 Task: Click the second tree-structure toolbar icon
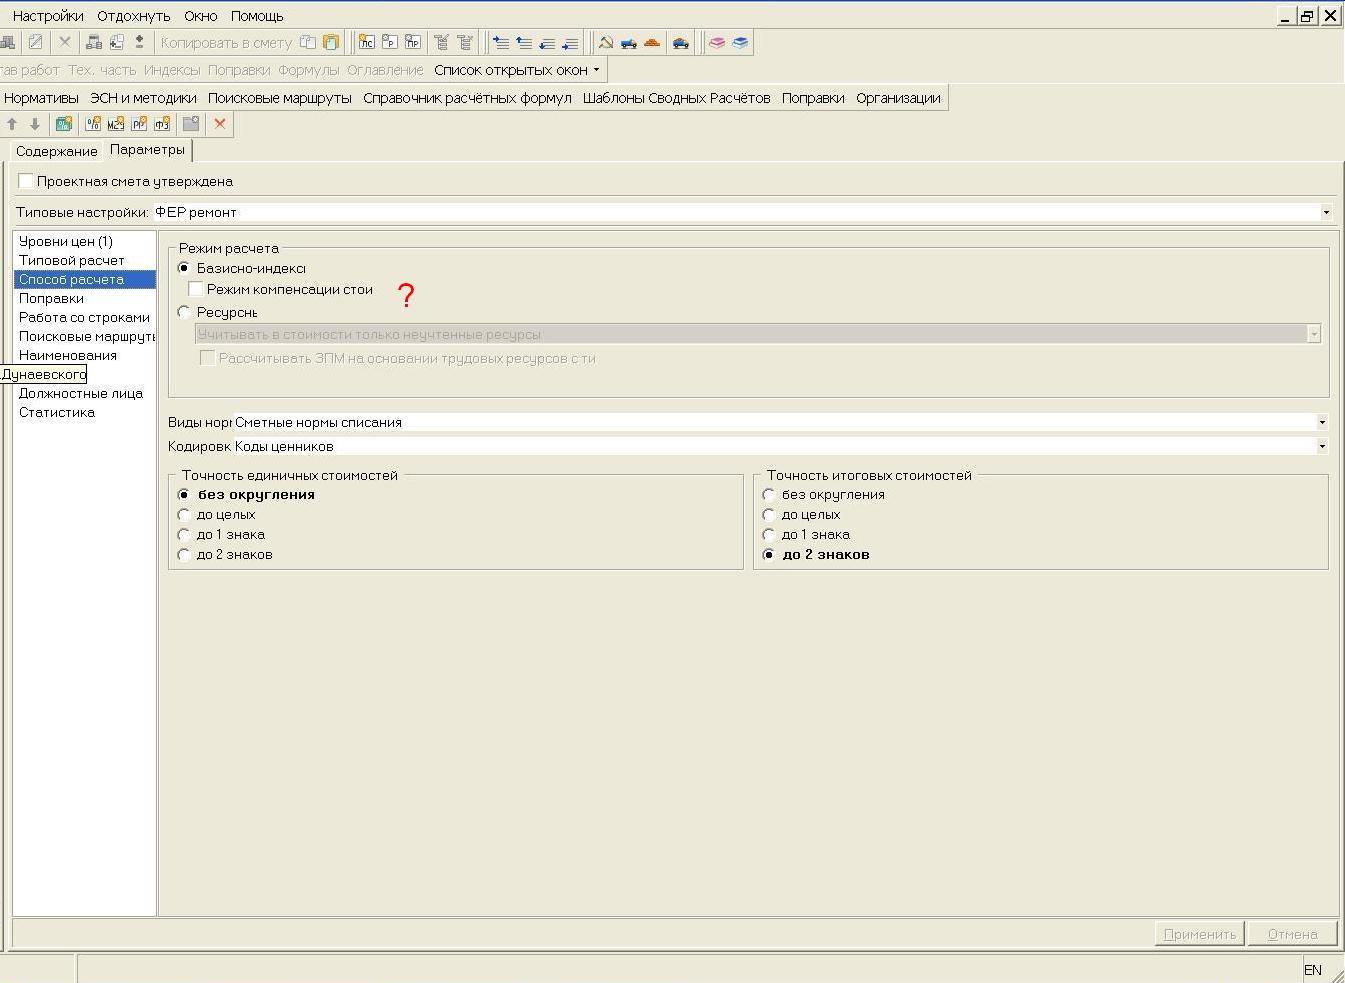click(465, 42)
